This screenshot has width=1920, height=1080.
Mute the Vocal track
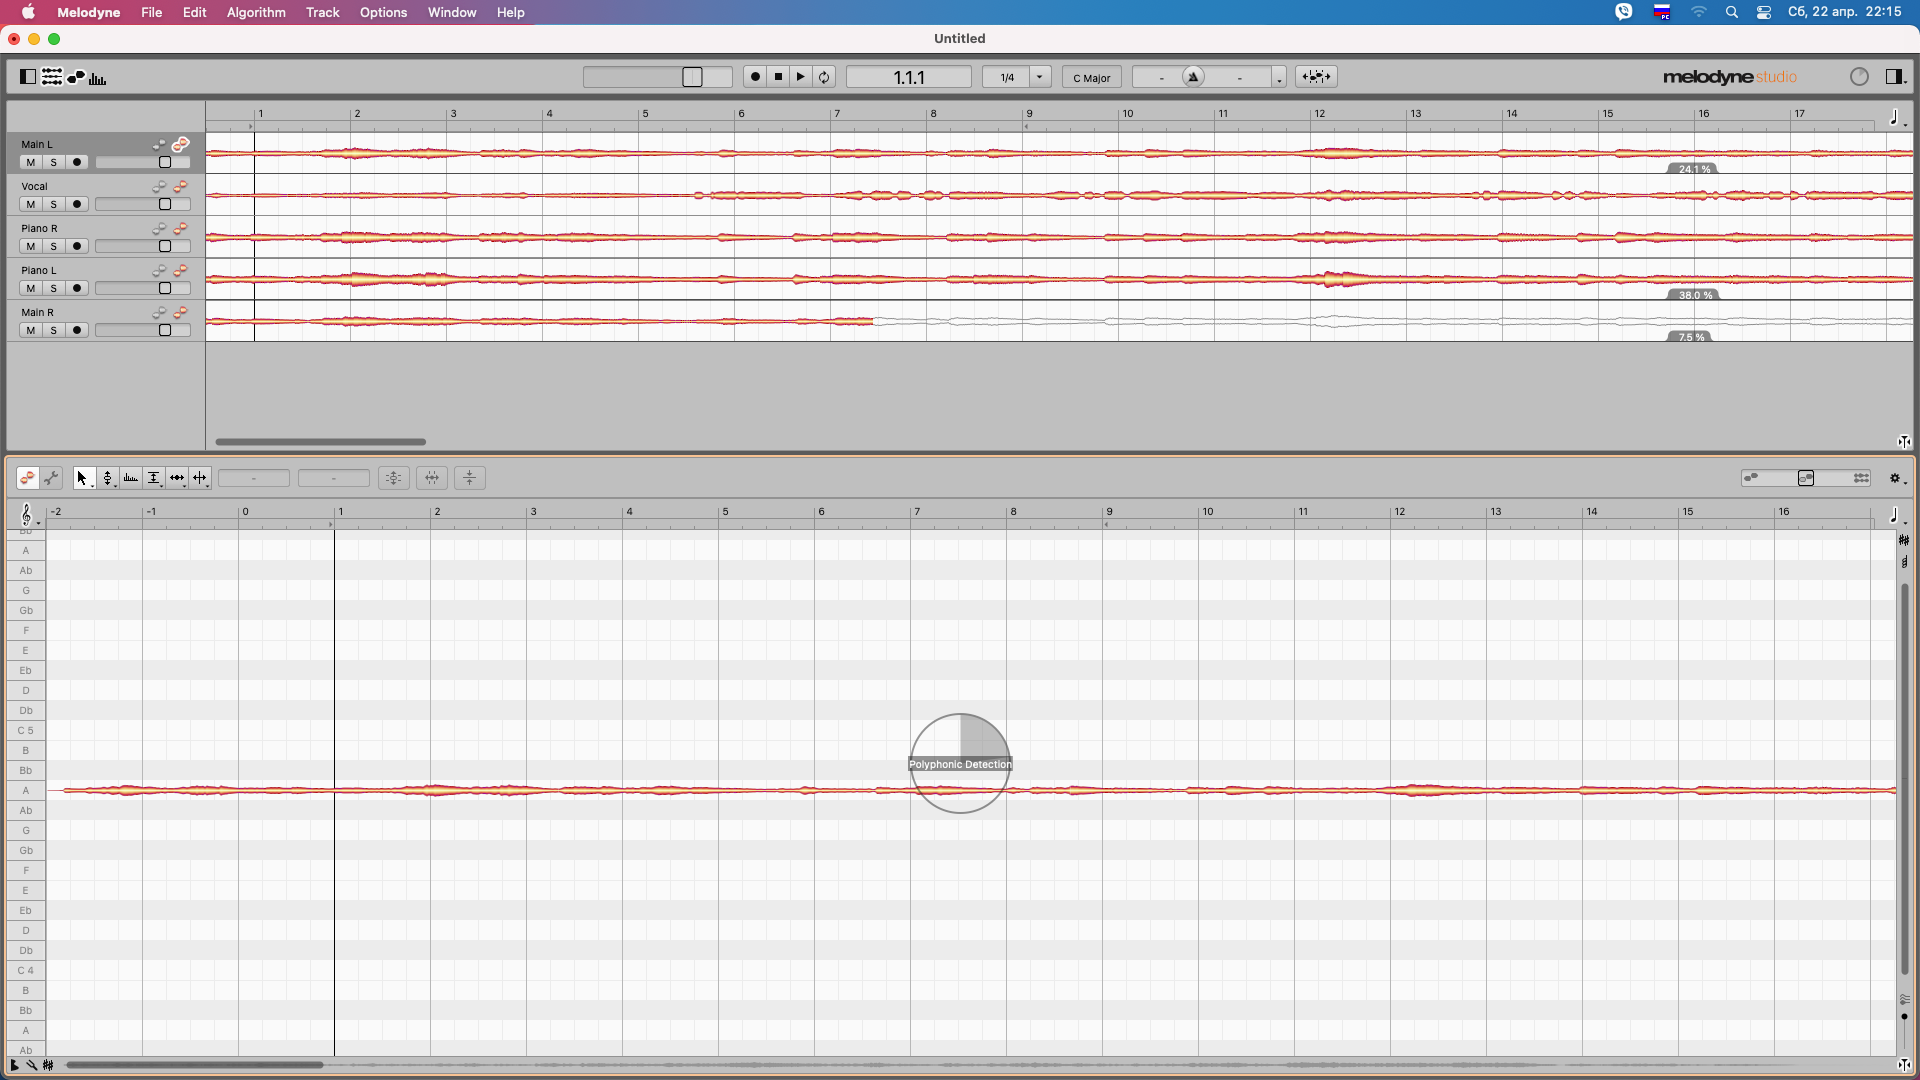31,204
